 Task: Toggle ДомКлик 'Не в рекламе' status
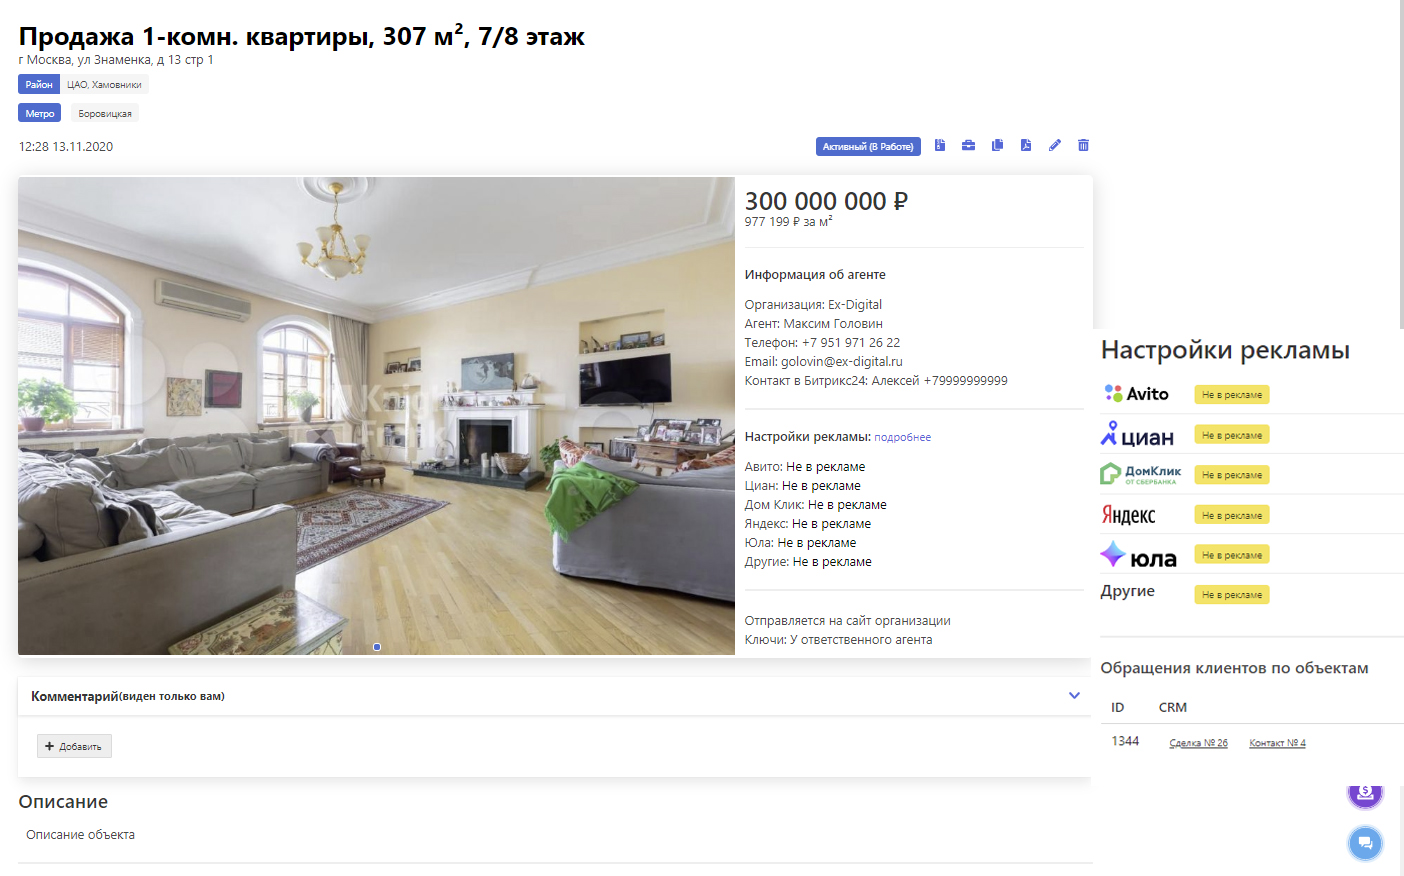click(x=1232, y=475)
